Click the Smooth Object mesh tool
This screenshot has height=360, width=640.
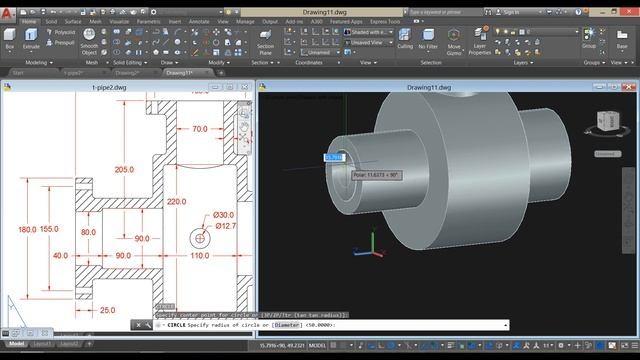pos(89,42)
